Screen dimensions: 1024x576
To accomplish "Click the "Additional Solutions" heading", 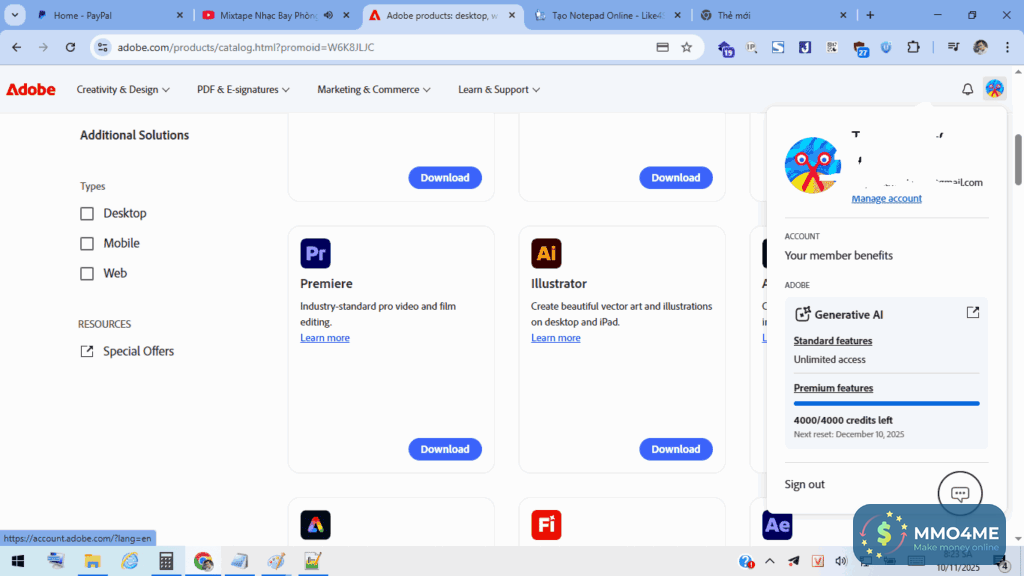I will point(135,135).
